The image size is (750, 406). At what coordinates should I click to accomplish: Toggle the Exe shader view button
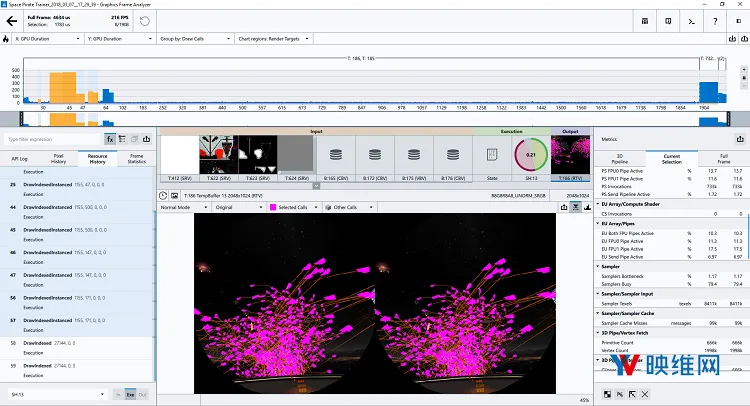[x=130, y=395]
